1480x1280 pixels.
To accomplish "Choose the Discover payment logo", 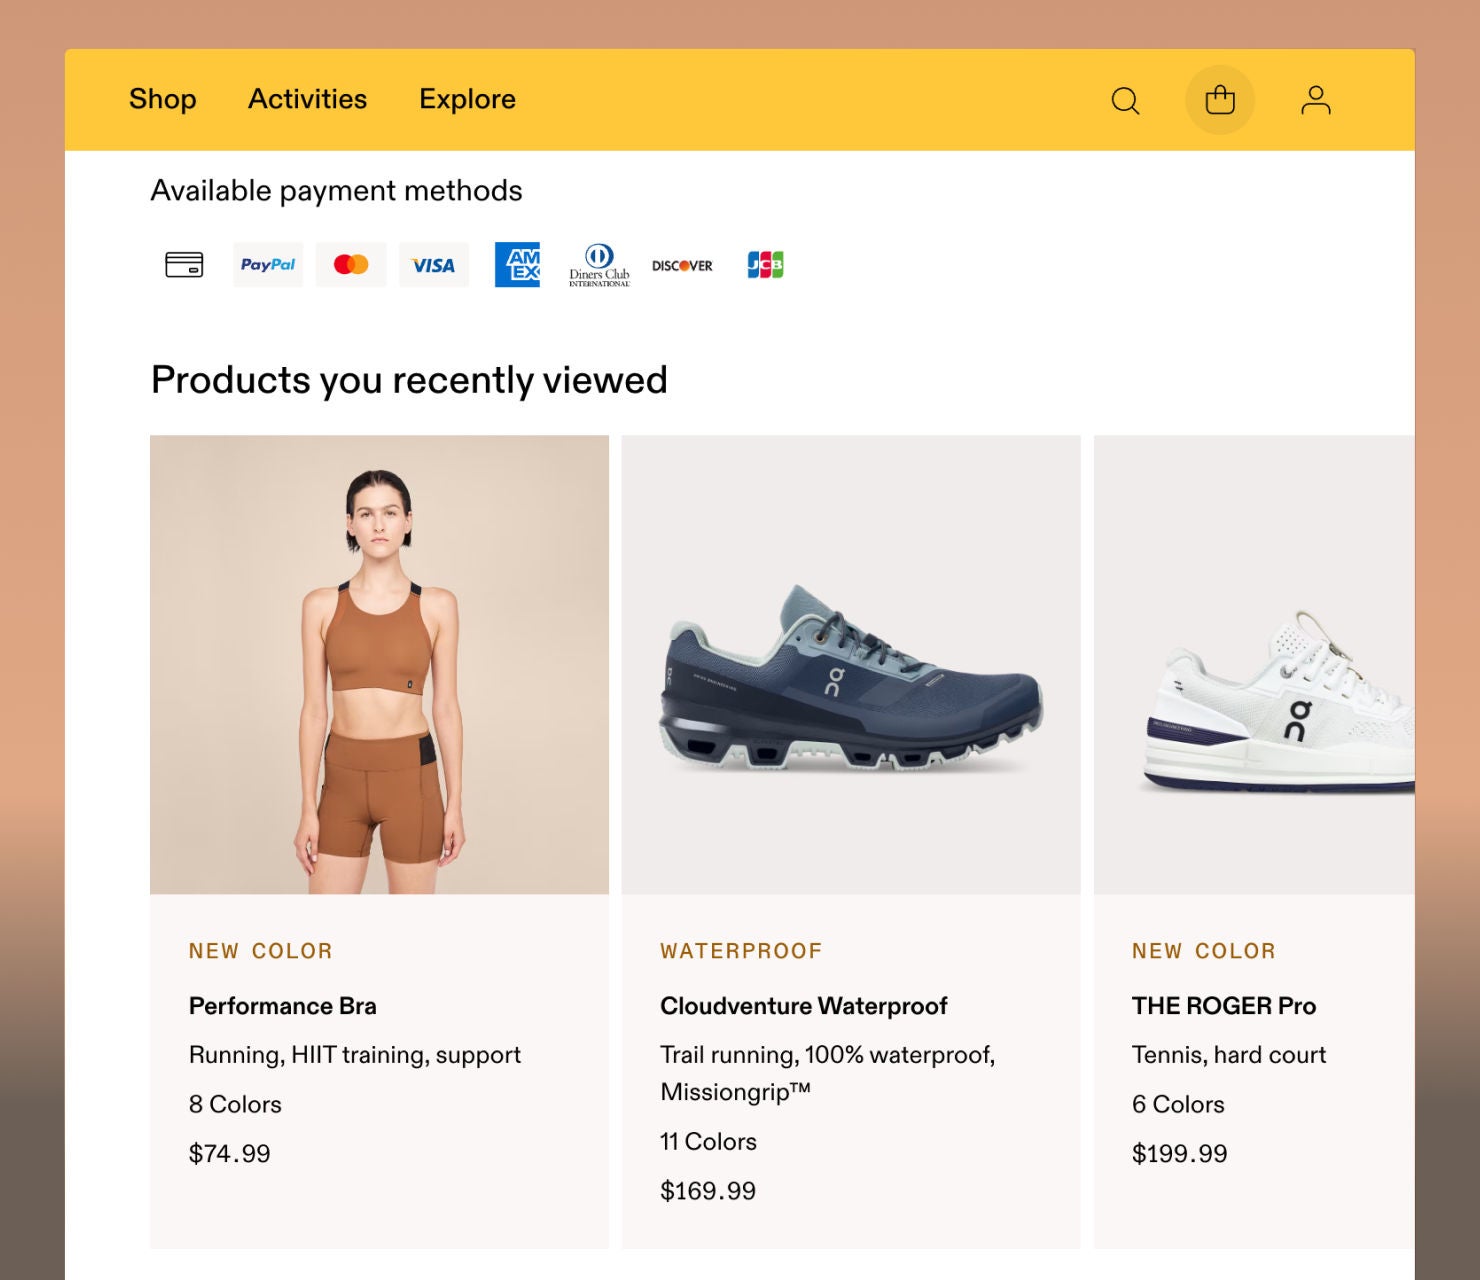I will click(682, 266).
